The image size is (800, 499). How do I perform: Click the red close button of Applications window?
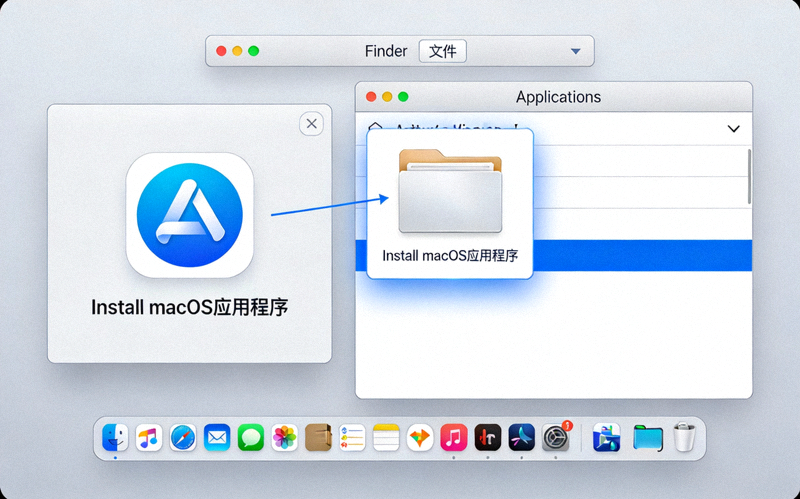tap(371, 97)
